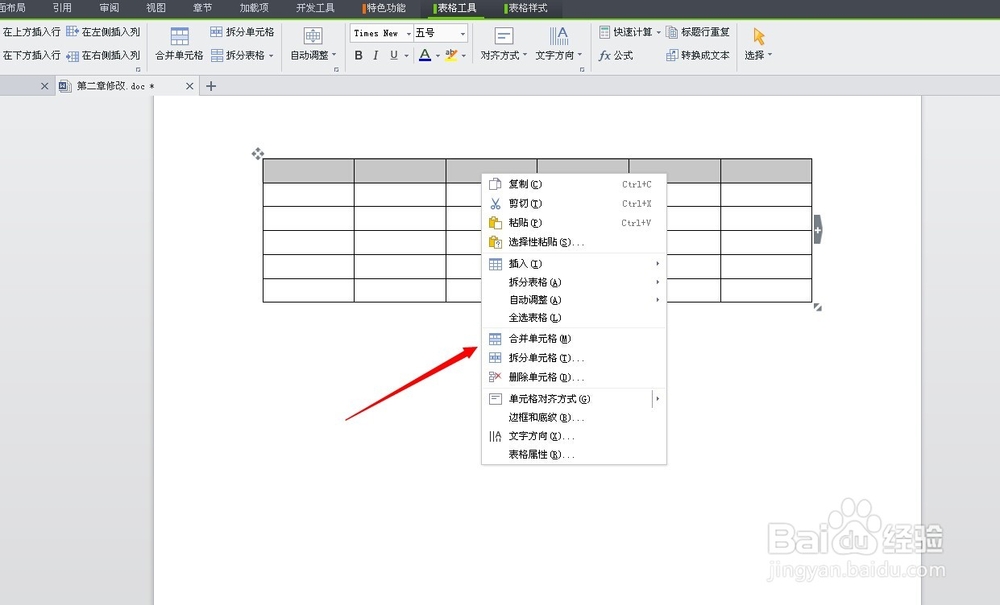Switch to 表格样式 Table Style tab
1000x605 pixels.
(x=526, y=8)
